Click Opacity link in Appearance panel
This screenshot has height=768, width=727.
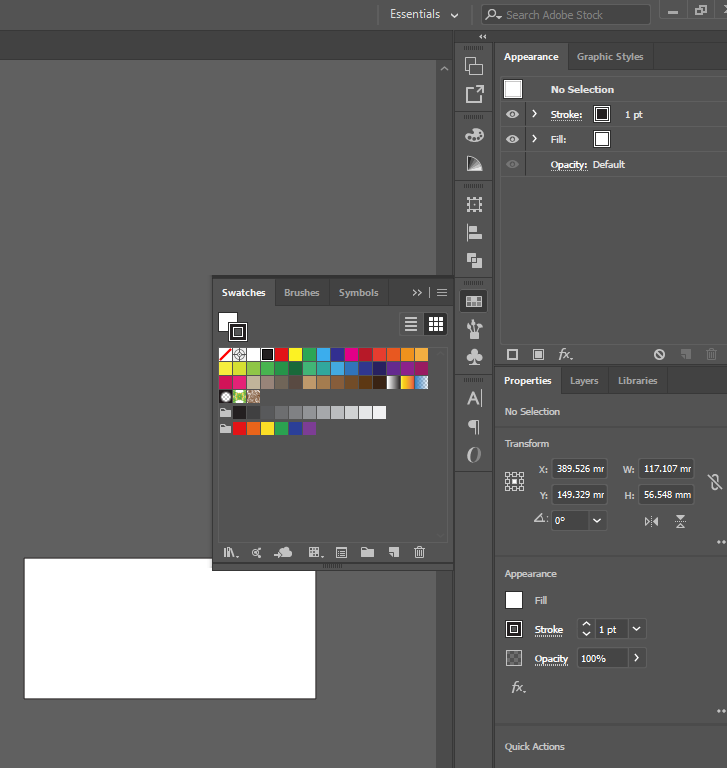(569, 165)
